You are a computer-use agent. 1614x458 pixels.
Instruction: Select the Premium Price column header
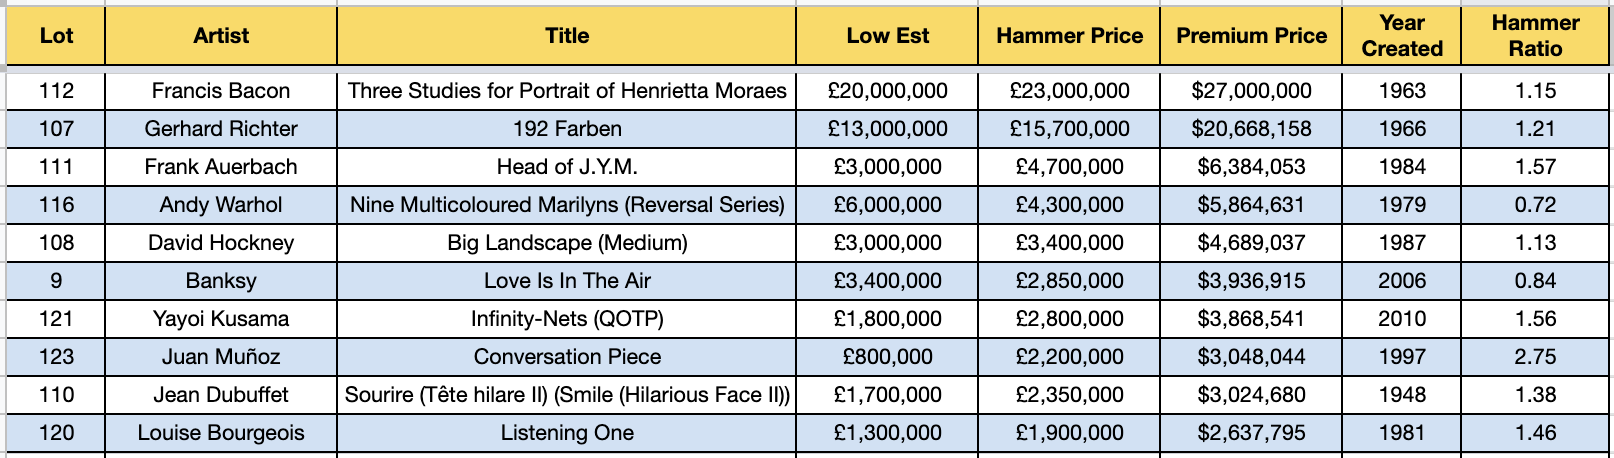pyautogui.click(x=1251, y=36)
